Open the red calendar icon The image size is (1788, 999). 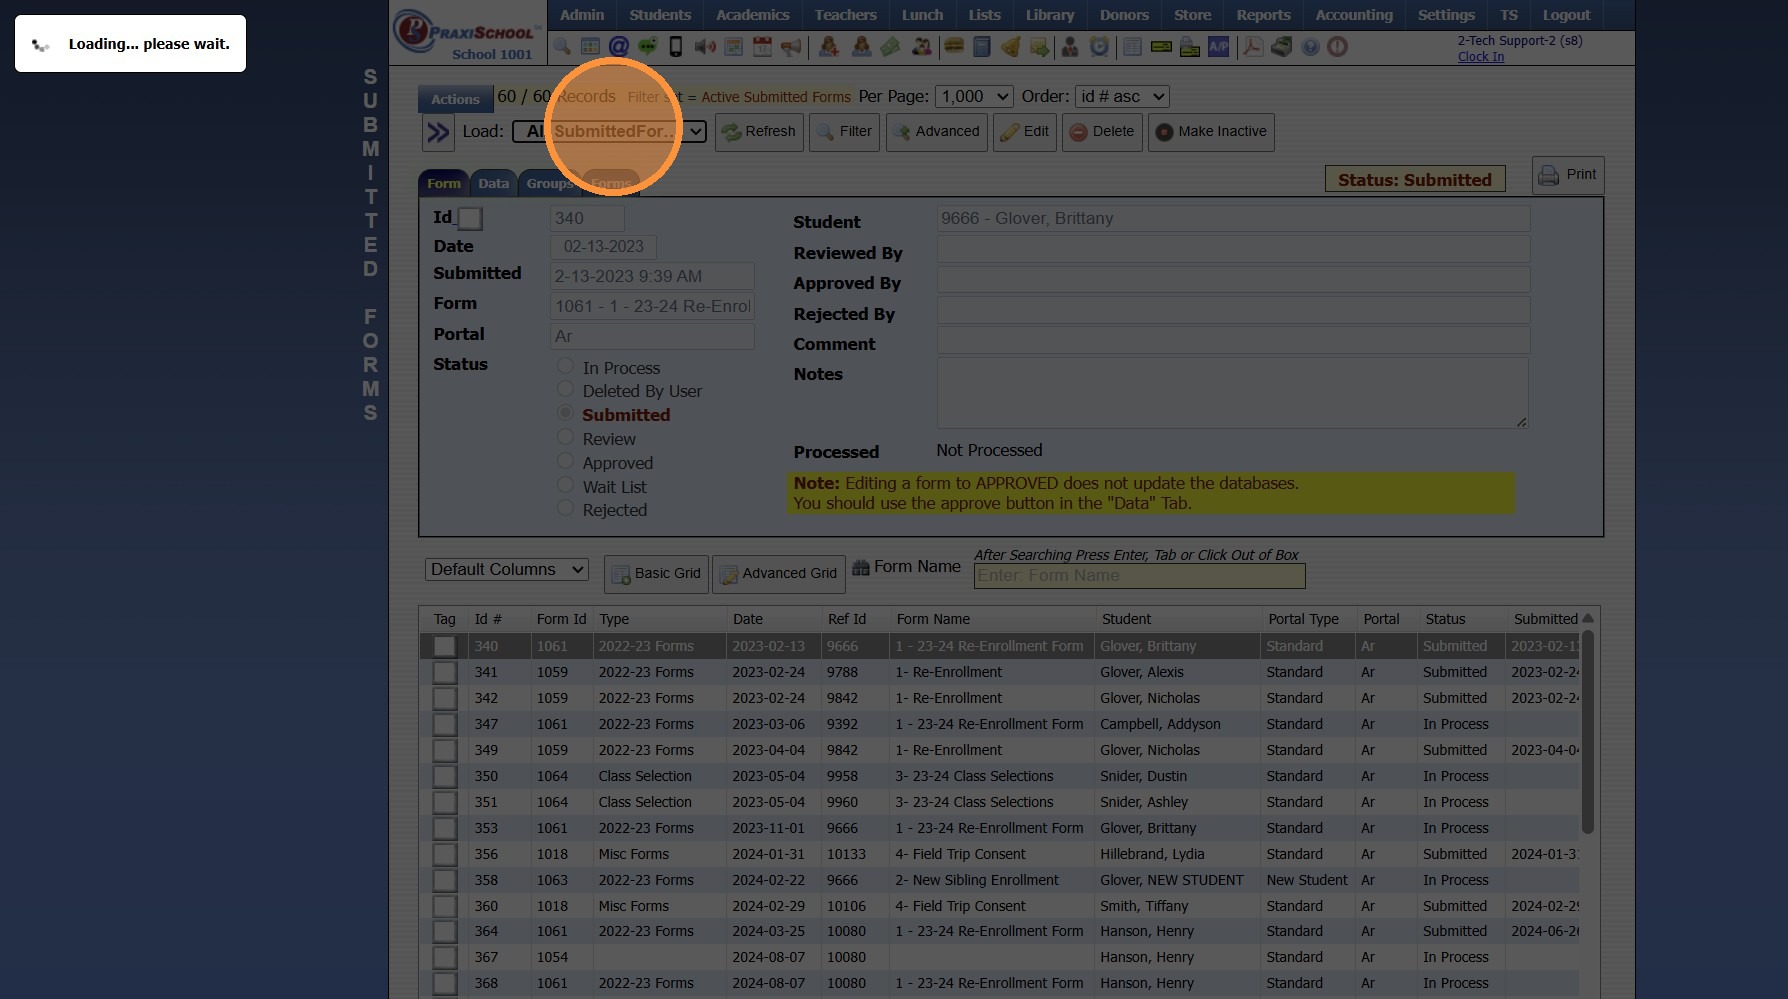[x=762, y=47]
